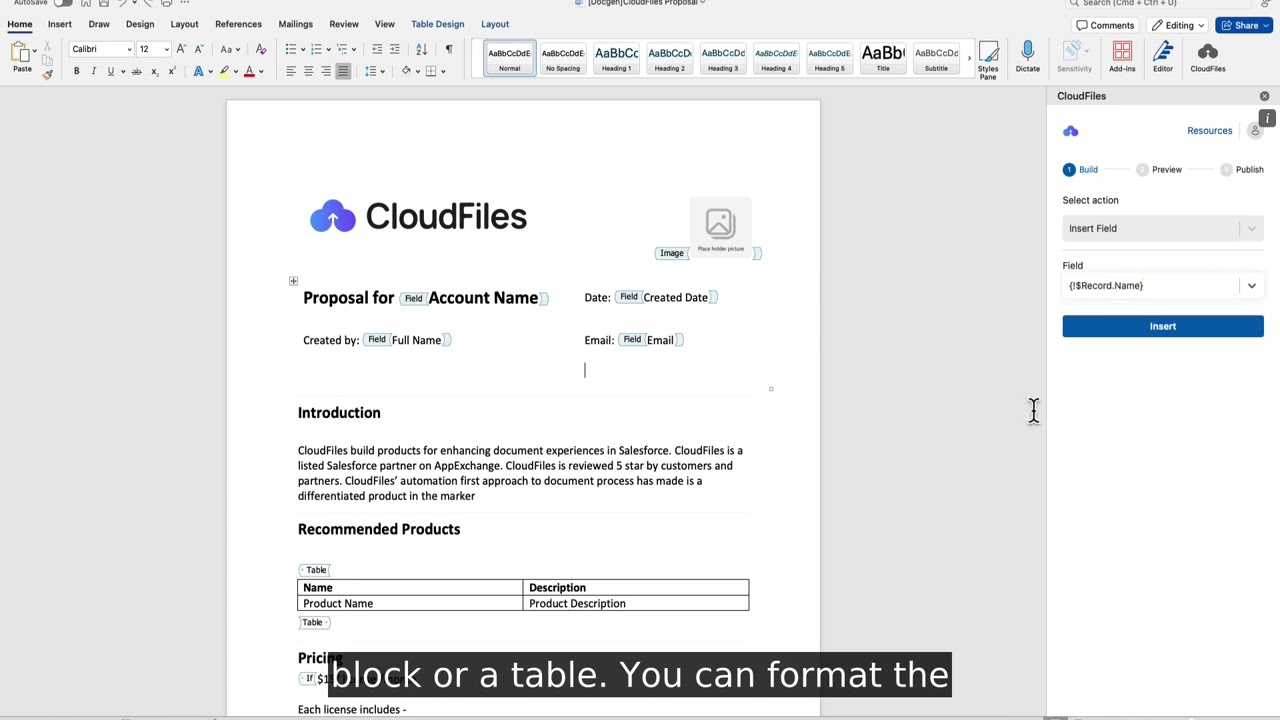Clear all formatting icon

coord(261,49)
